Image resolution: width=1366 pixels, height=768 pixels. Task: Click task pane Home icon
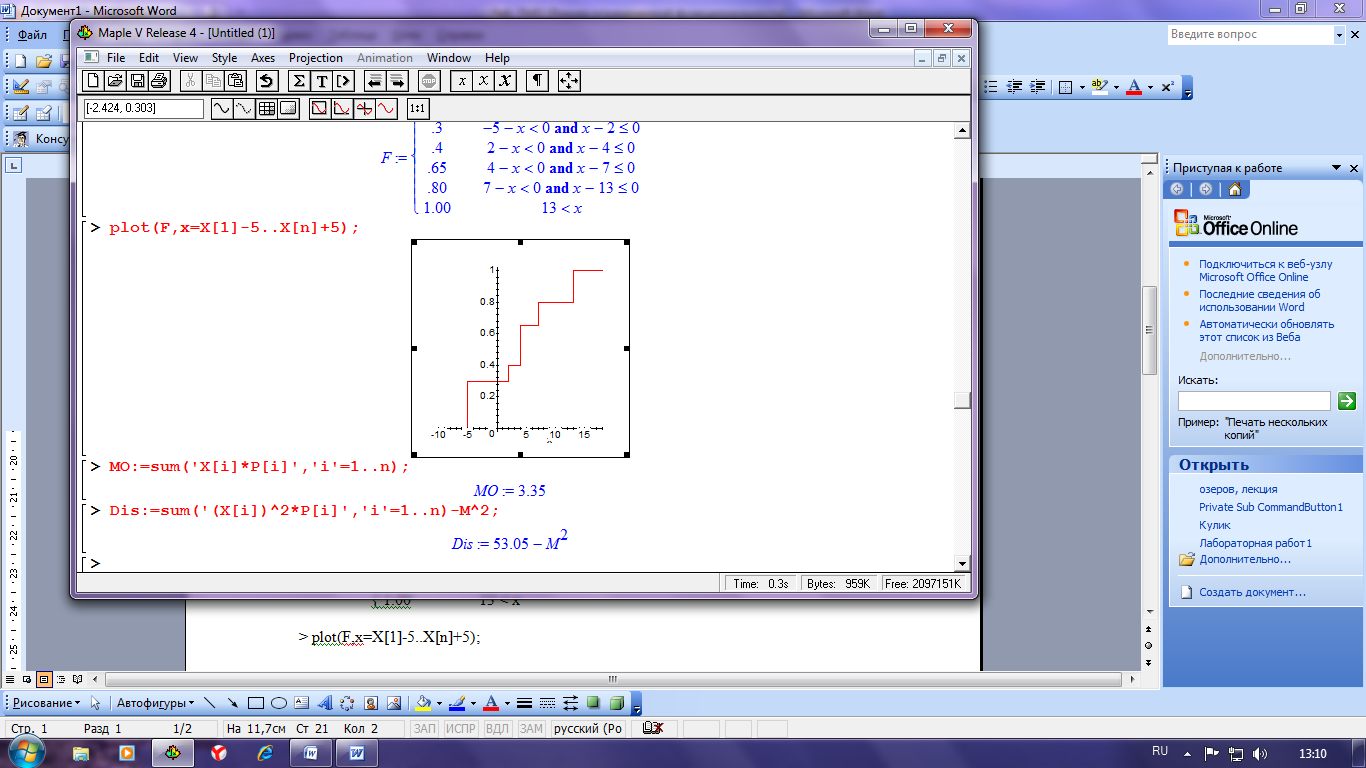[x=1235, y=189]
